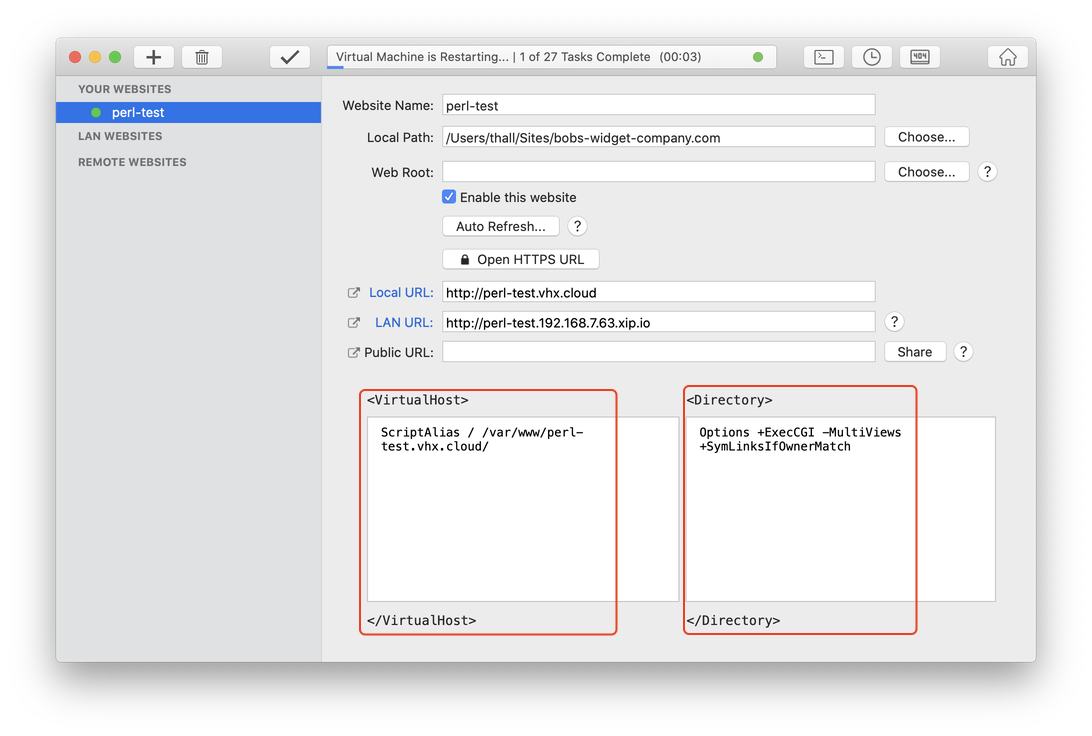Follow the LAN URL link label

(404, 323)
